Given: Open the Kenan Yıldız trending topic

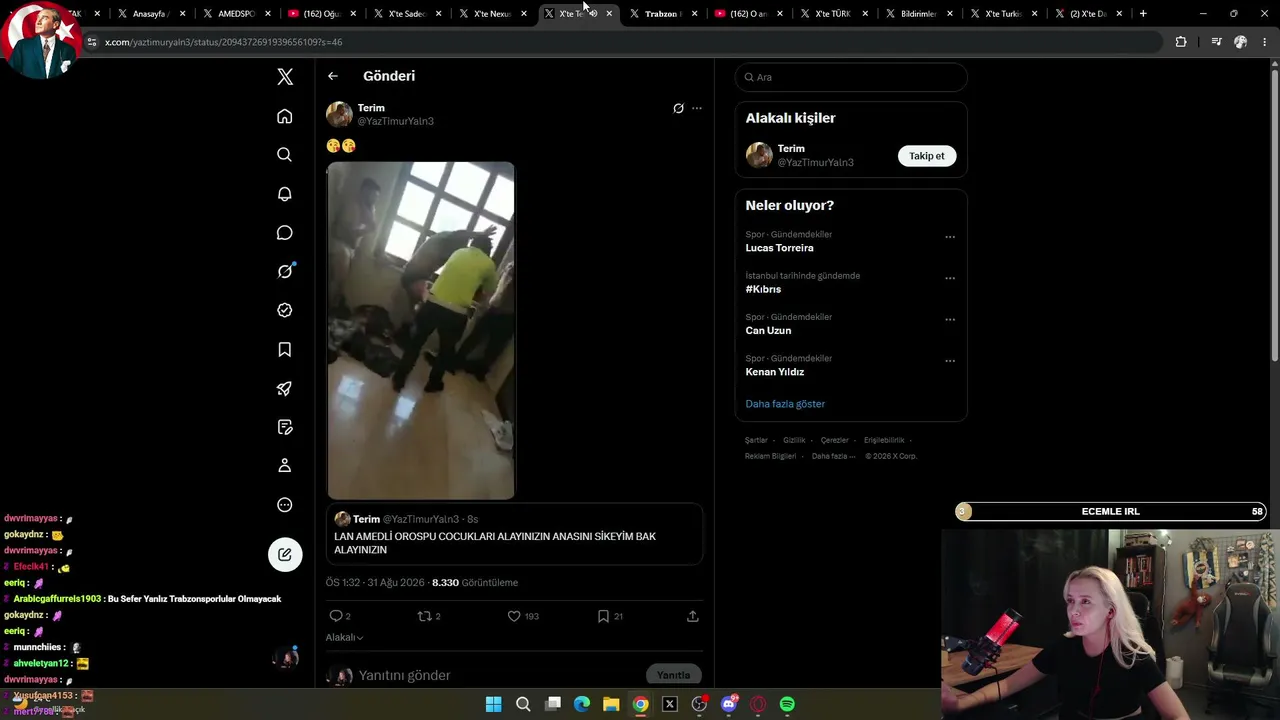Looking at the screenshot, I should coord(775,372).
